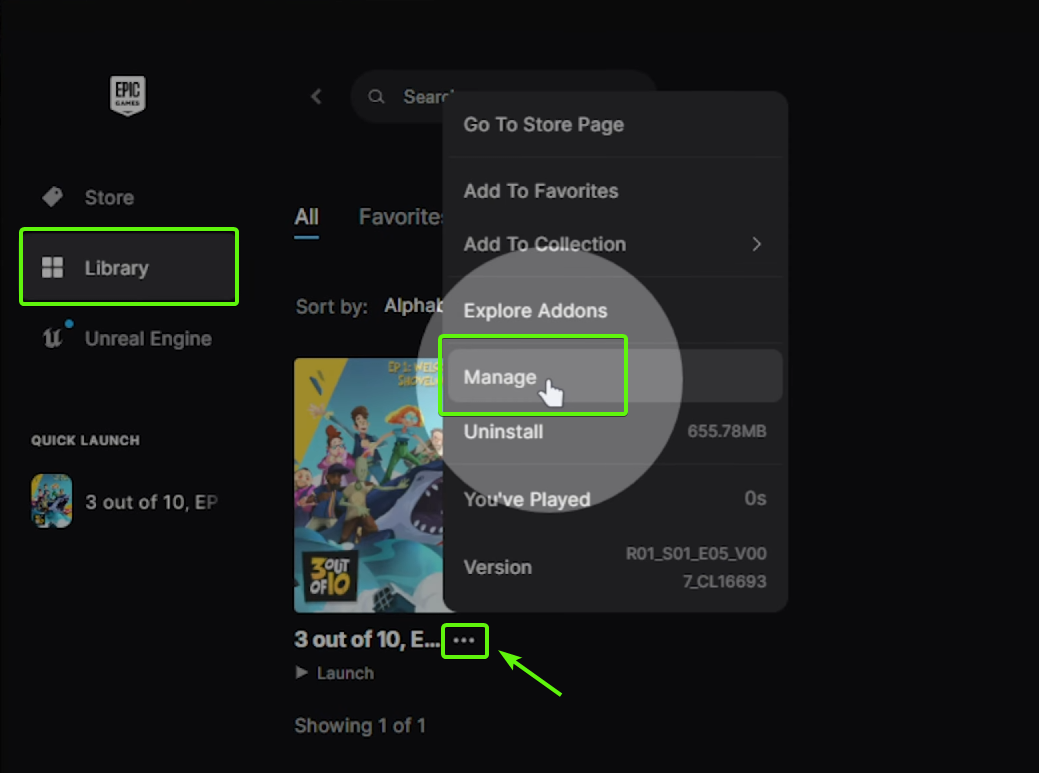Click the Epic Games logo
Image resolution: width=1039 pixels, height=773 pixels.
[127, 95]
